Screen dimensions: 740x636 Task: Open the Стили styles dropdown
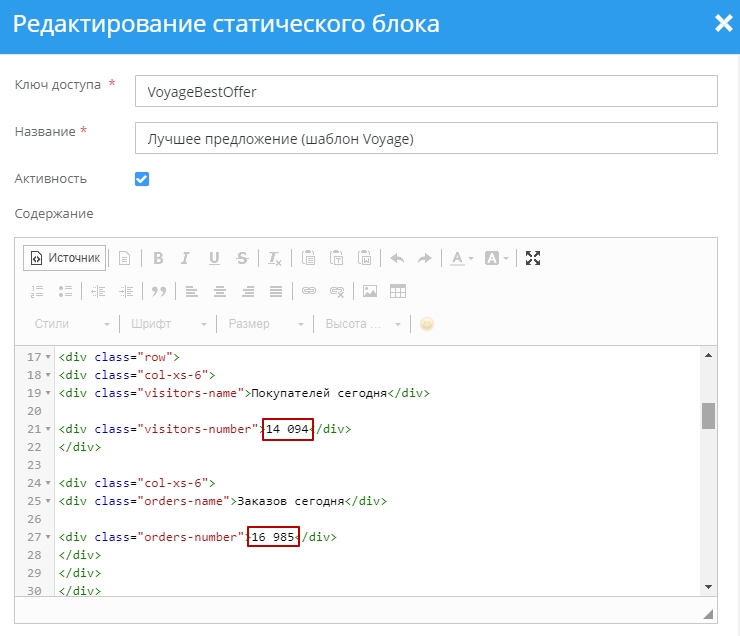point(72,324)
